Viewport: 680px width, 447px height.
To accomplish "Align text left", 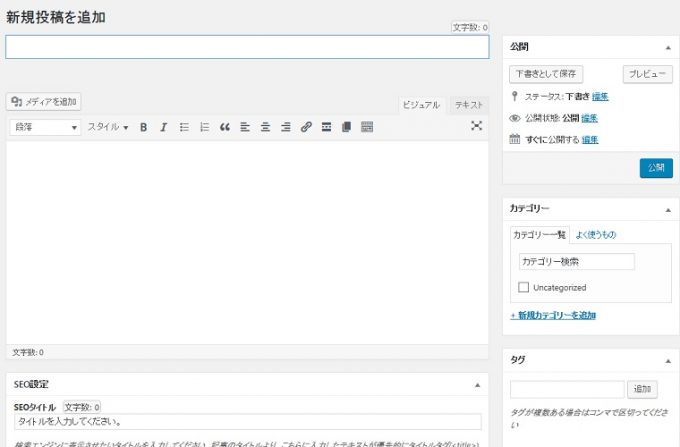I will coord(245,127).
